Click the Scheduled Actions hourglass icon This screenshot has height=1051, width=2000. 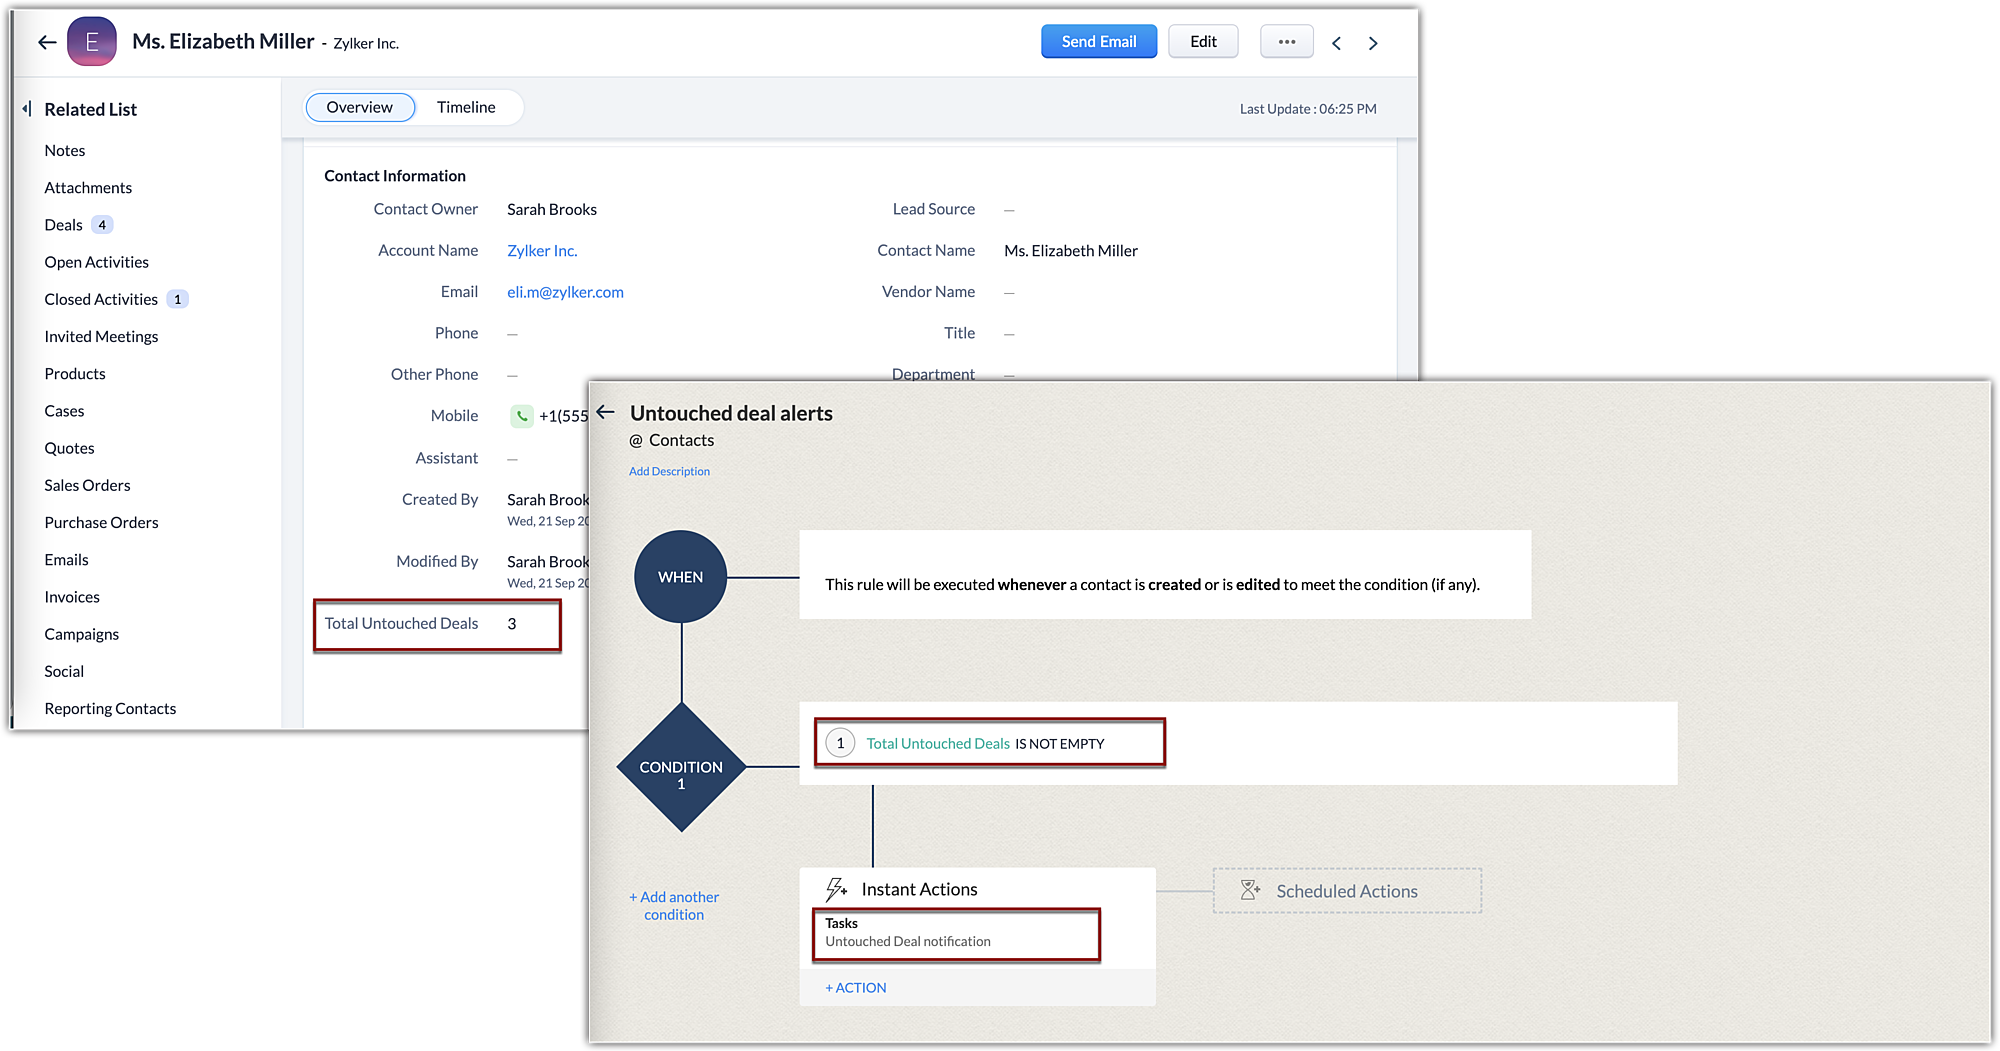1250,890
